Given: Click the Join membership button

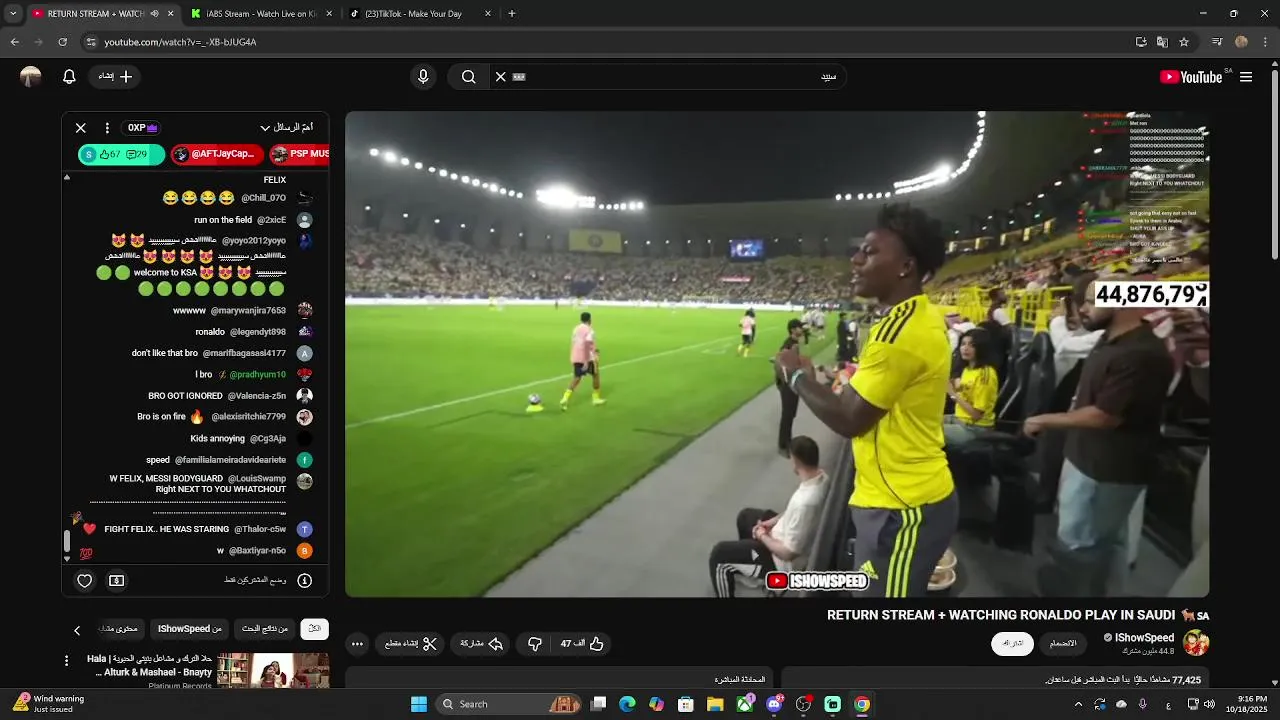Looking at the screenshot, I should (1063, 644).
